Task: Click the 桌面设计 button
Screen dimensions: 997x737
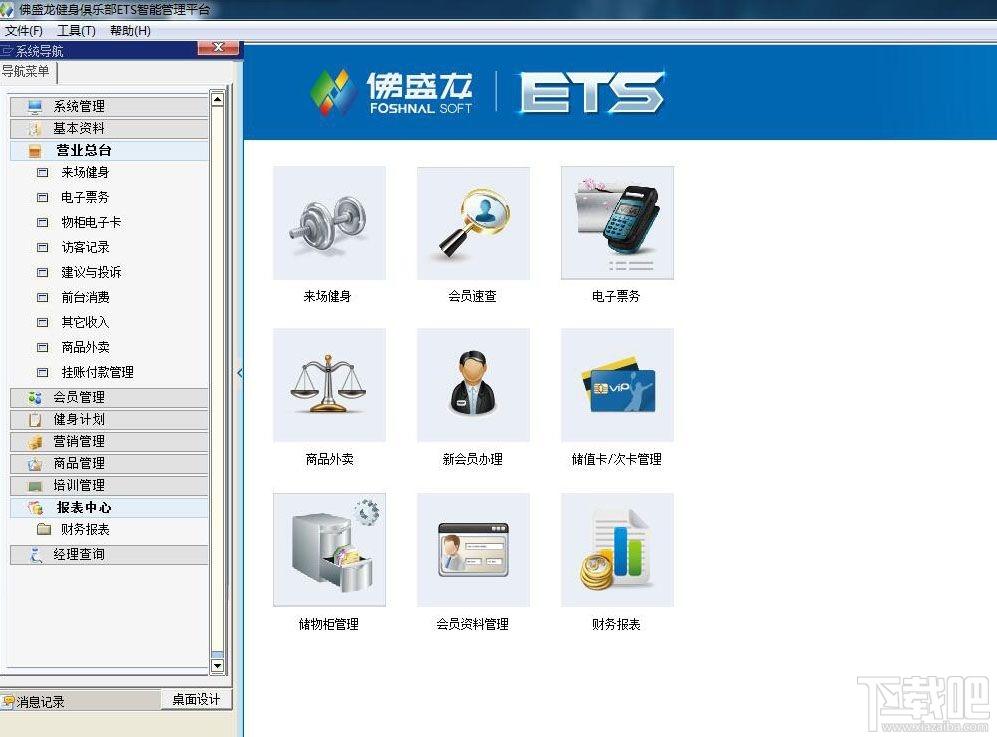Action: [x=196, y=699]
